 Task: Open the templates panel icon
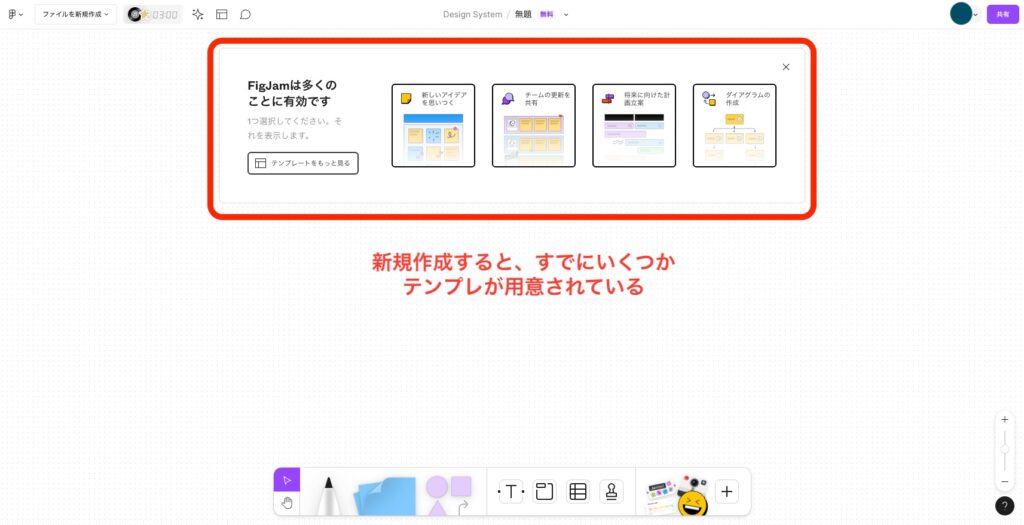point(222,14)
